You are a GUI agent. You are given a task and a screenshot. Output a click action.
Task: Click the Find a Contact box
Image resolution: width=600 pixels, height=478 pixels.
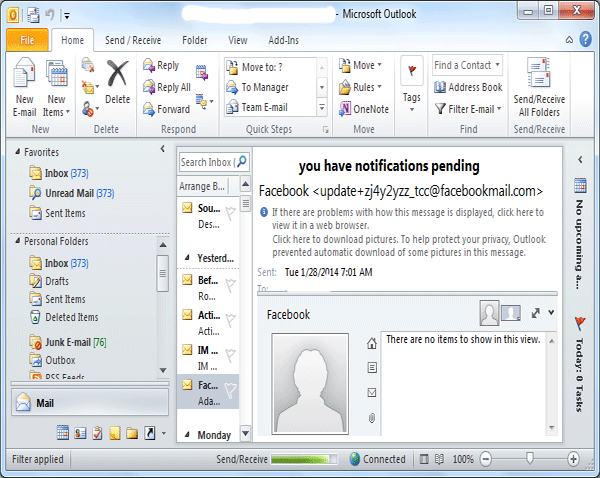pos(467,65)
